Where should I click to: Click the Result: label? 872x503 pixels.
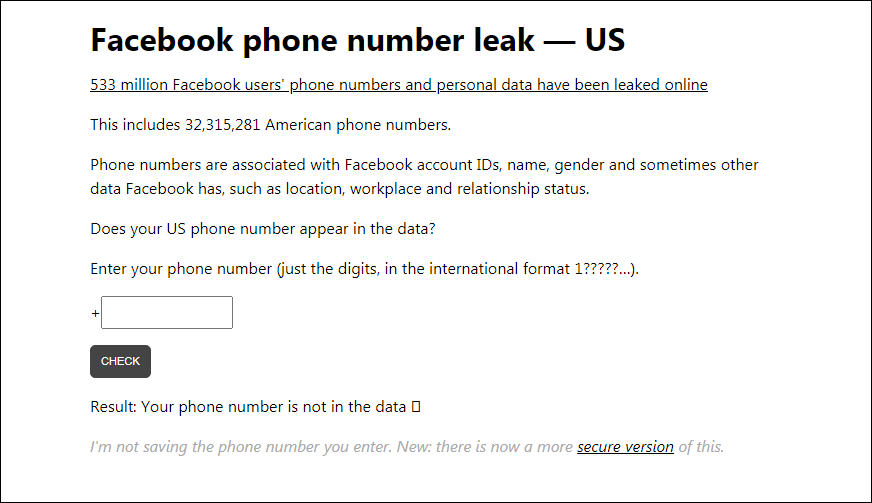click(x=113, y=407)
